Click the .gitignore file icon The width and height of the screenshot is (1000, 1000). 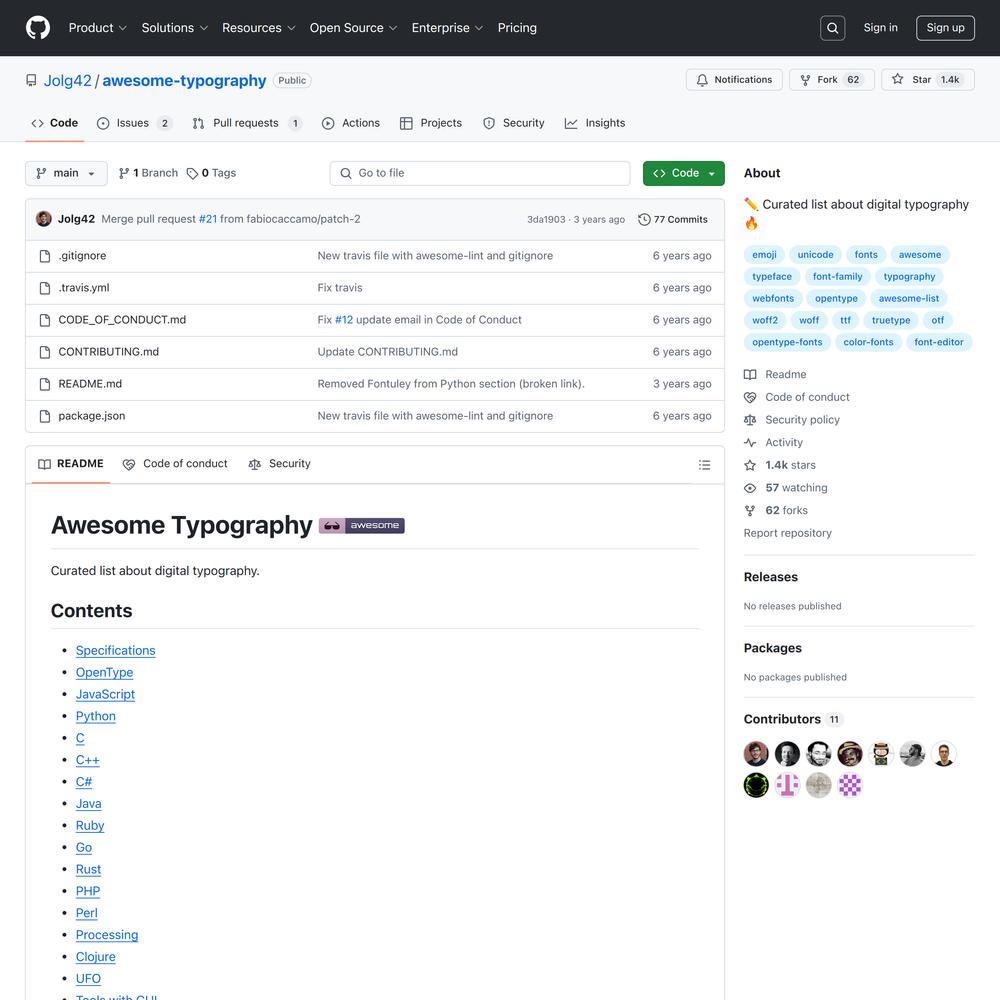(45, 256)
